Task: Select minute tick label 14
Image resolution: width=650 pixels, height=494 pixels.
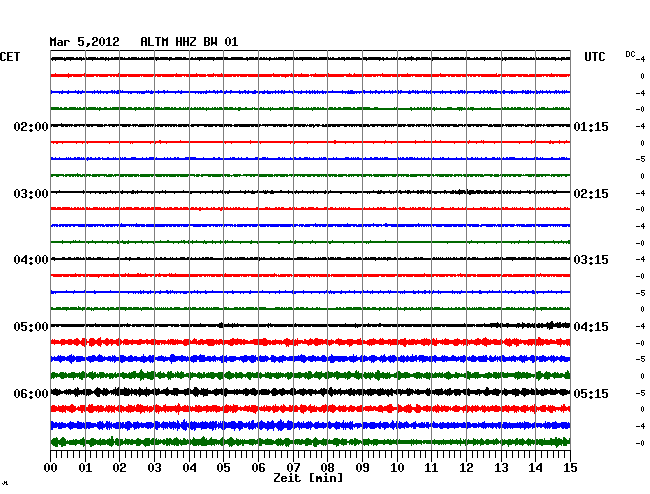Action: click(535, 468)
